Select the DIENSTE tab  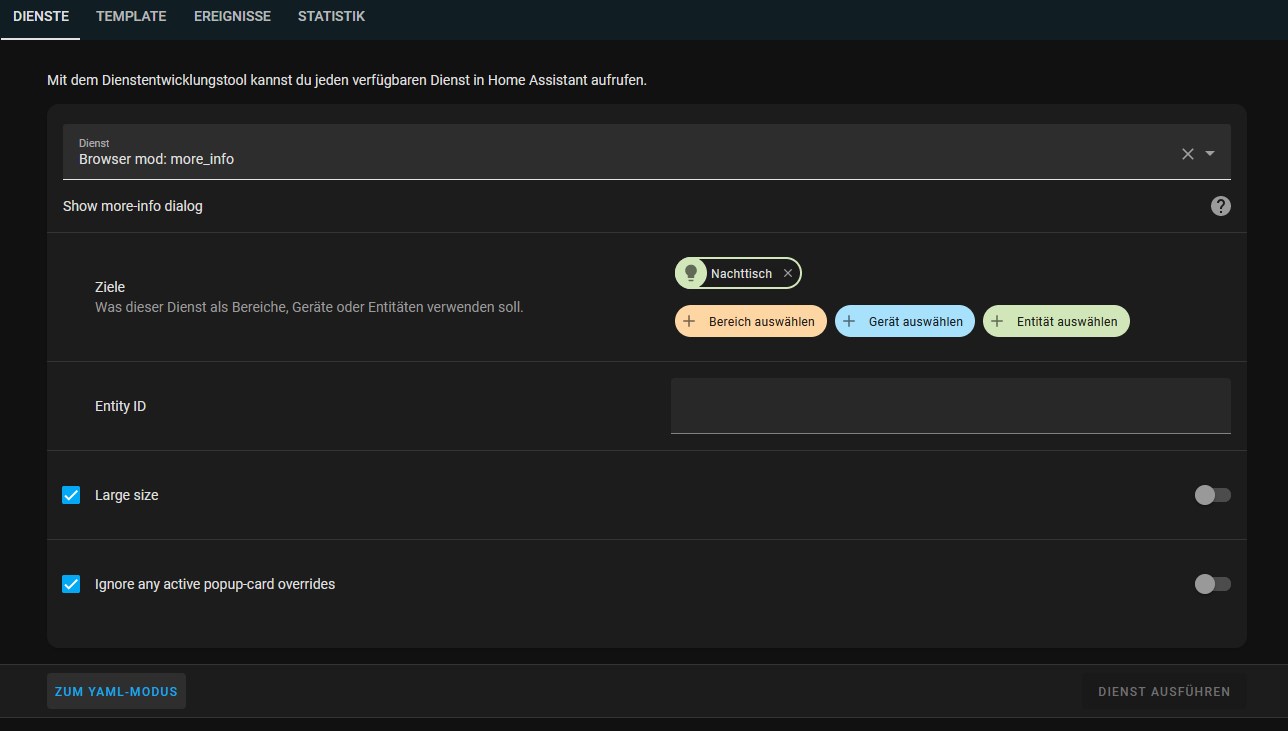point(41,16)
